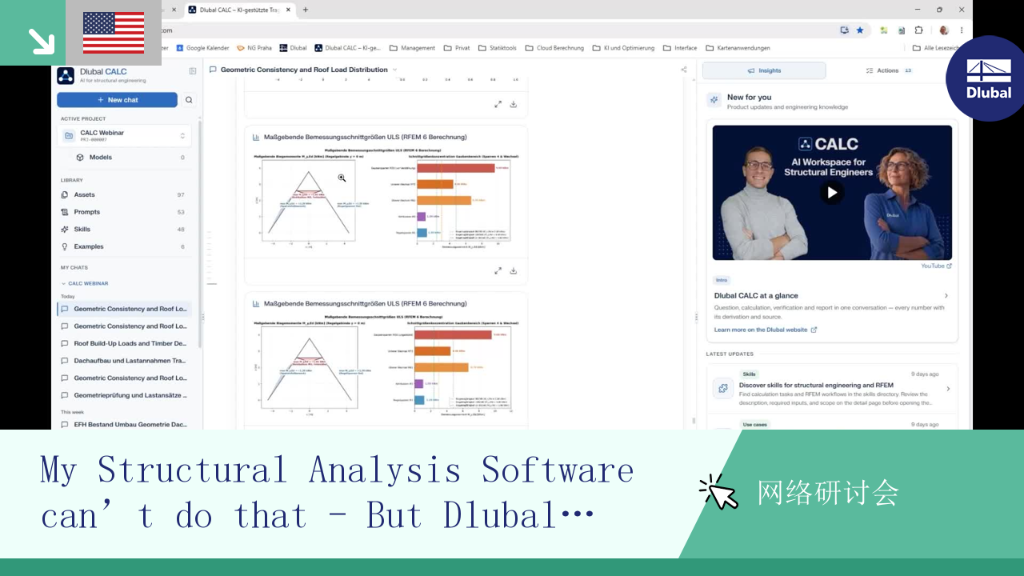Bookmark the page with the star icon
The height and width of the screenshot is (576, 1024).
pos(860,30)
